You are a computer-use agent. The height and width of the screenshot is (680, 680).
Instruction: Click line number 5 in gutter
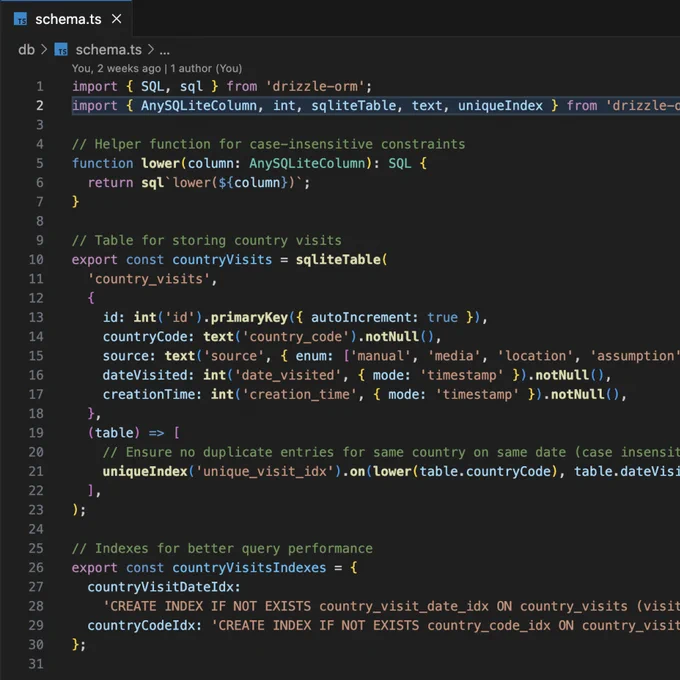point(40,163)
